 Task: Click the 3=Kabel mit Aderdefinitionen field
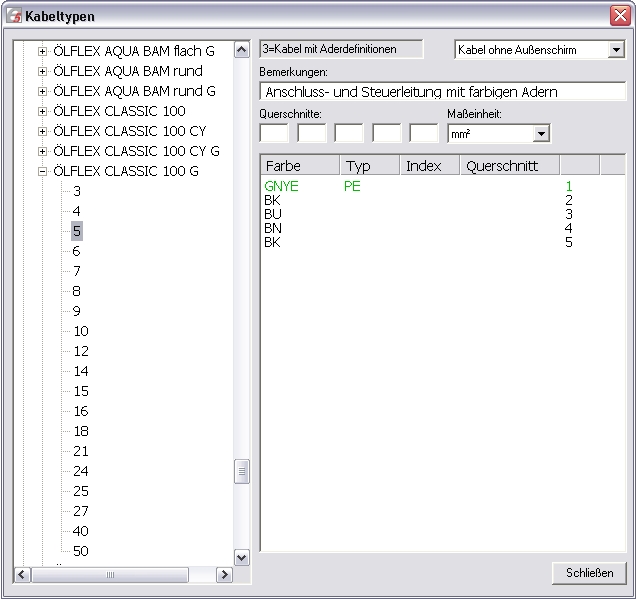click(x=341, y=49)
